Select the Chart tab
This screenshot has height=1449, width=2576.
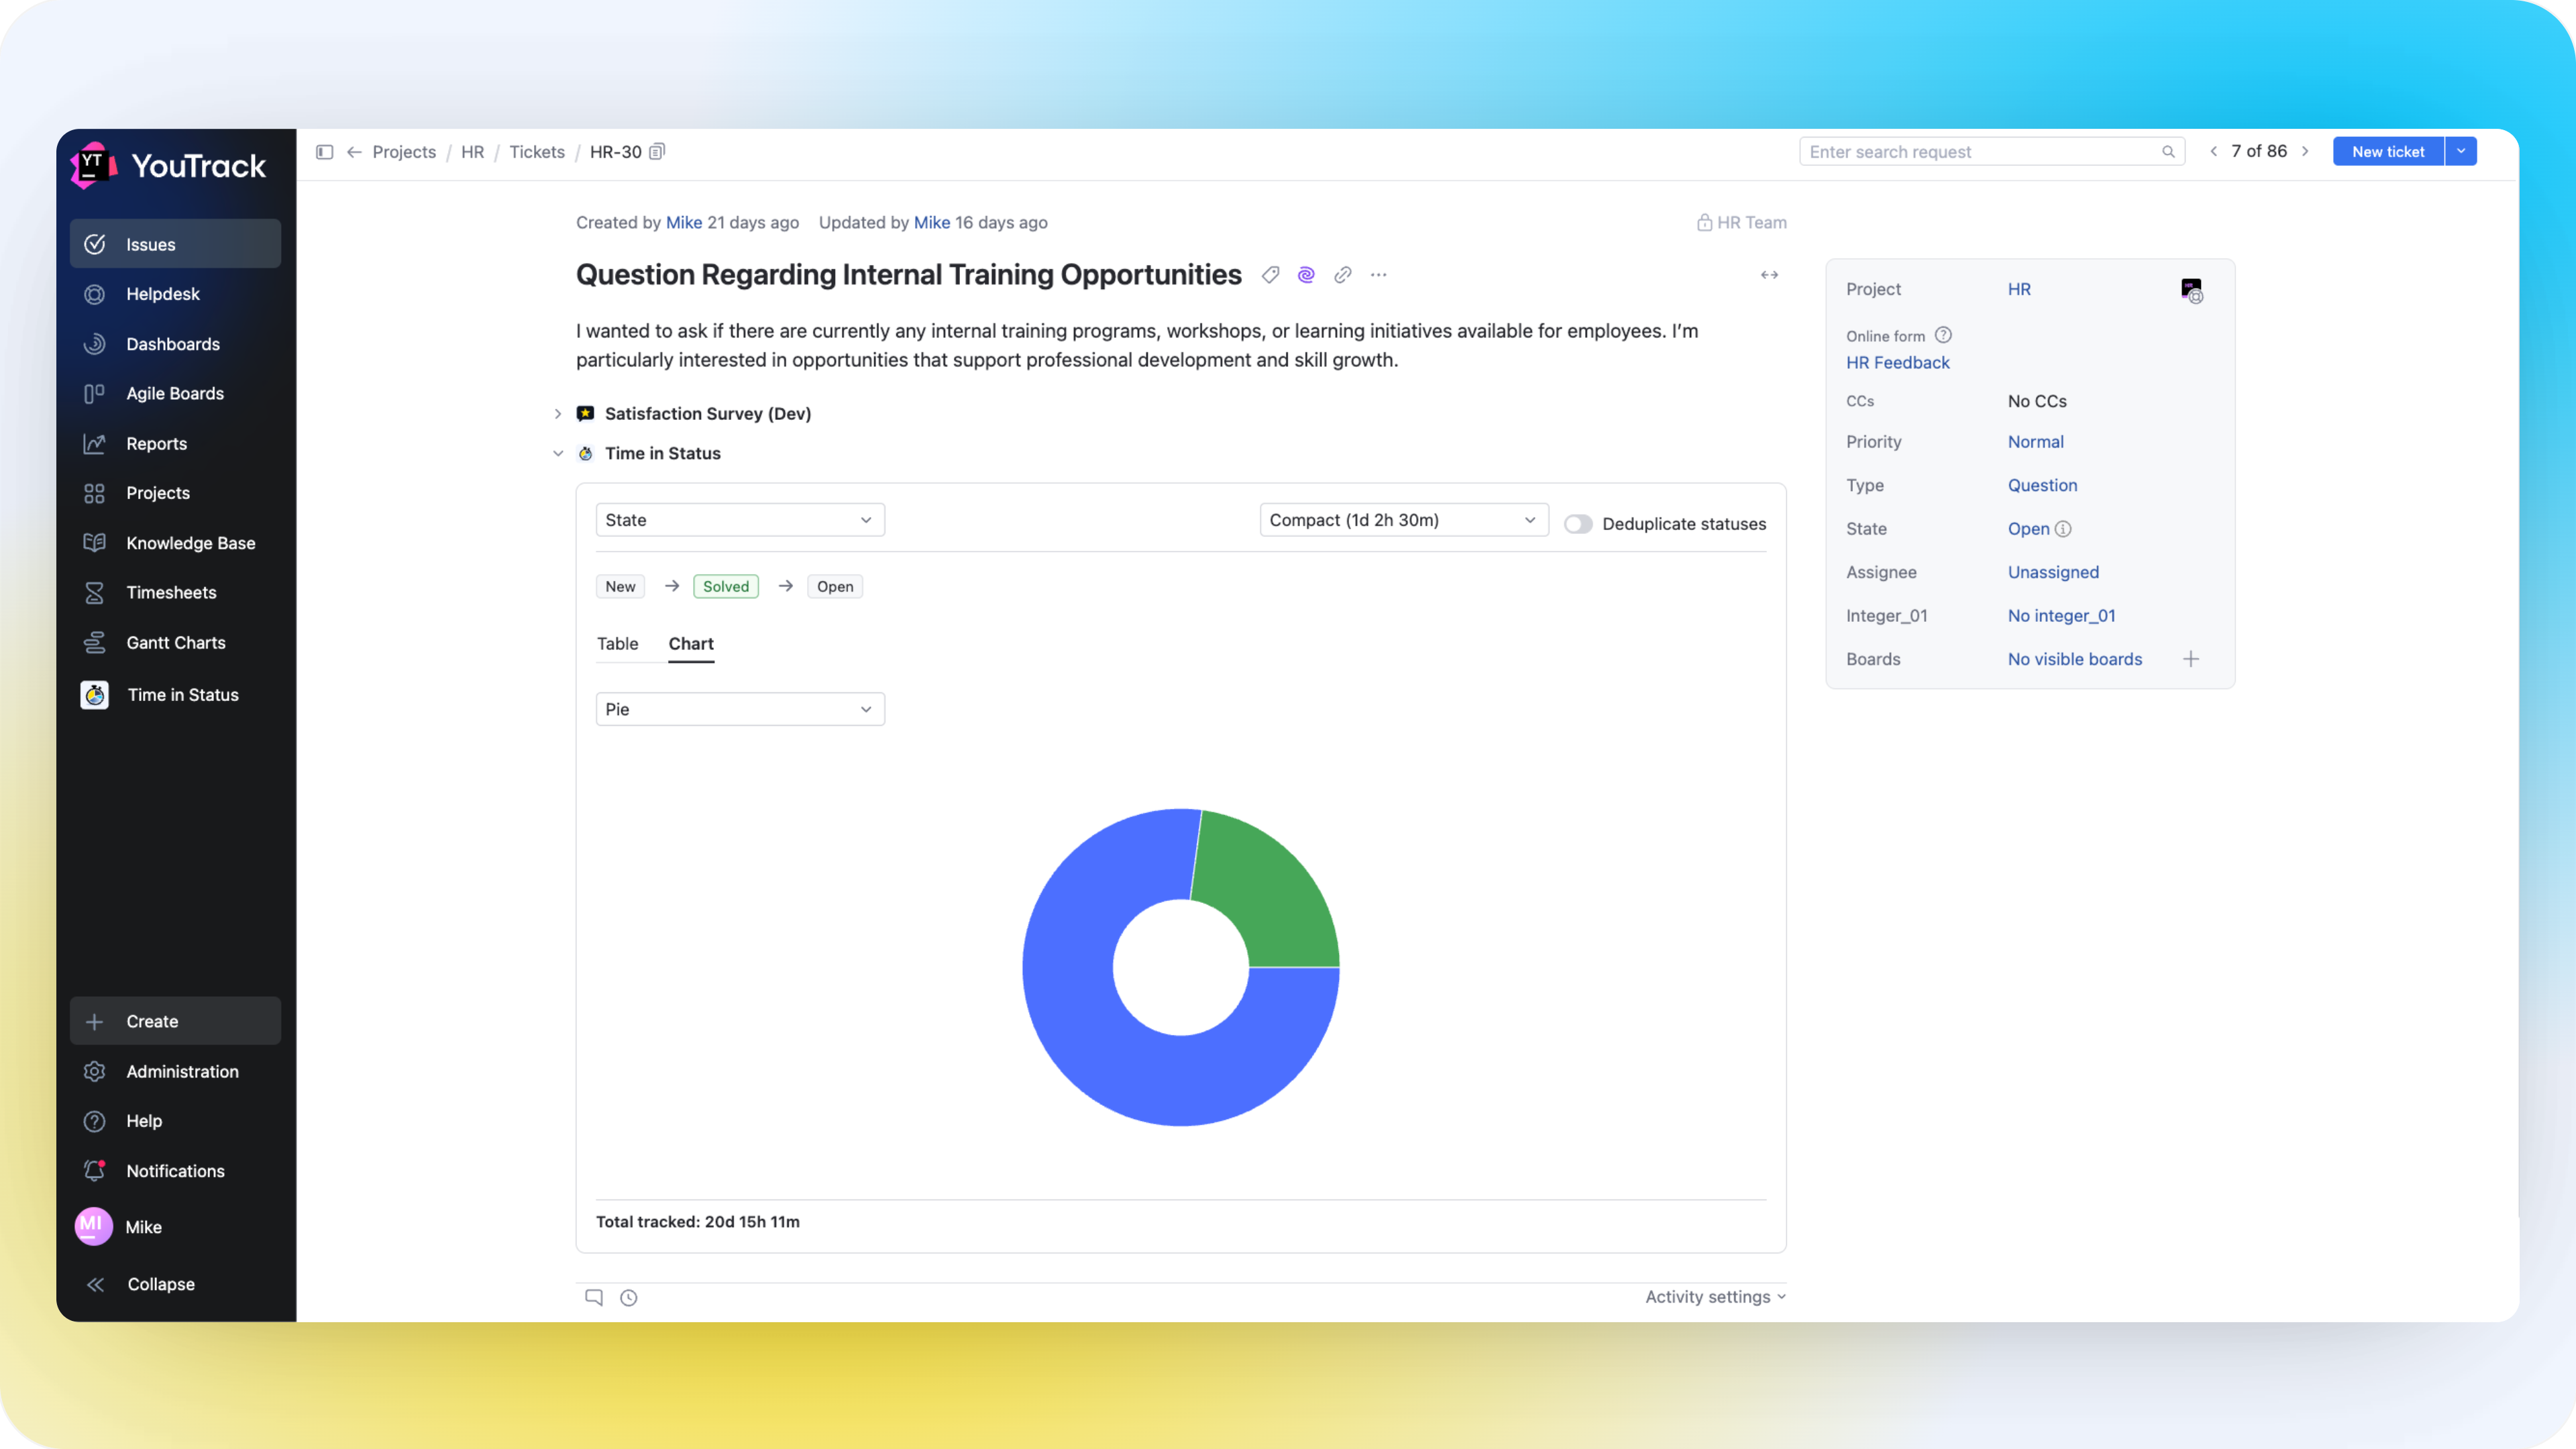(x=690, y=644)
